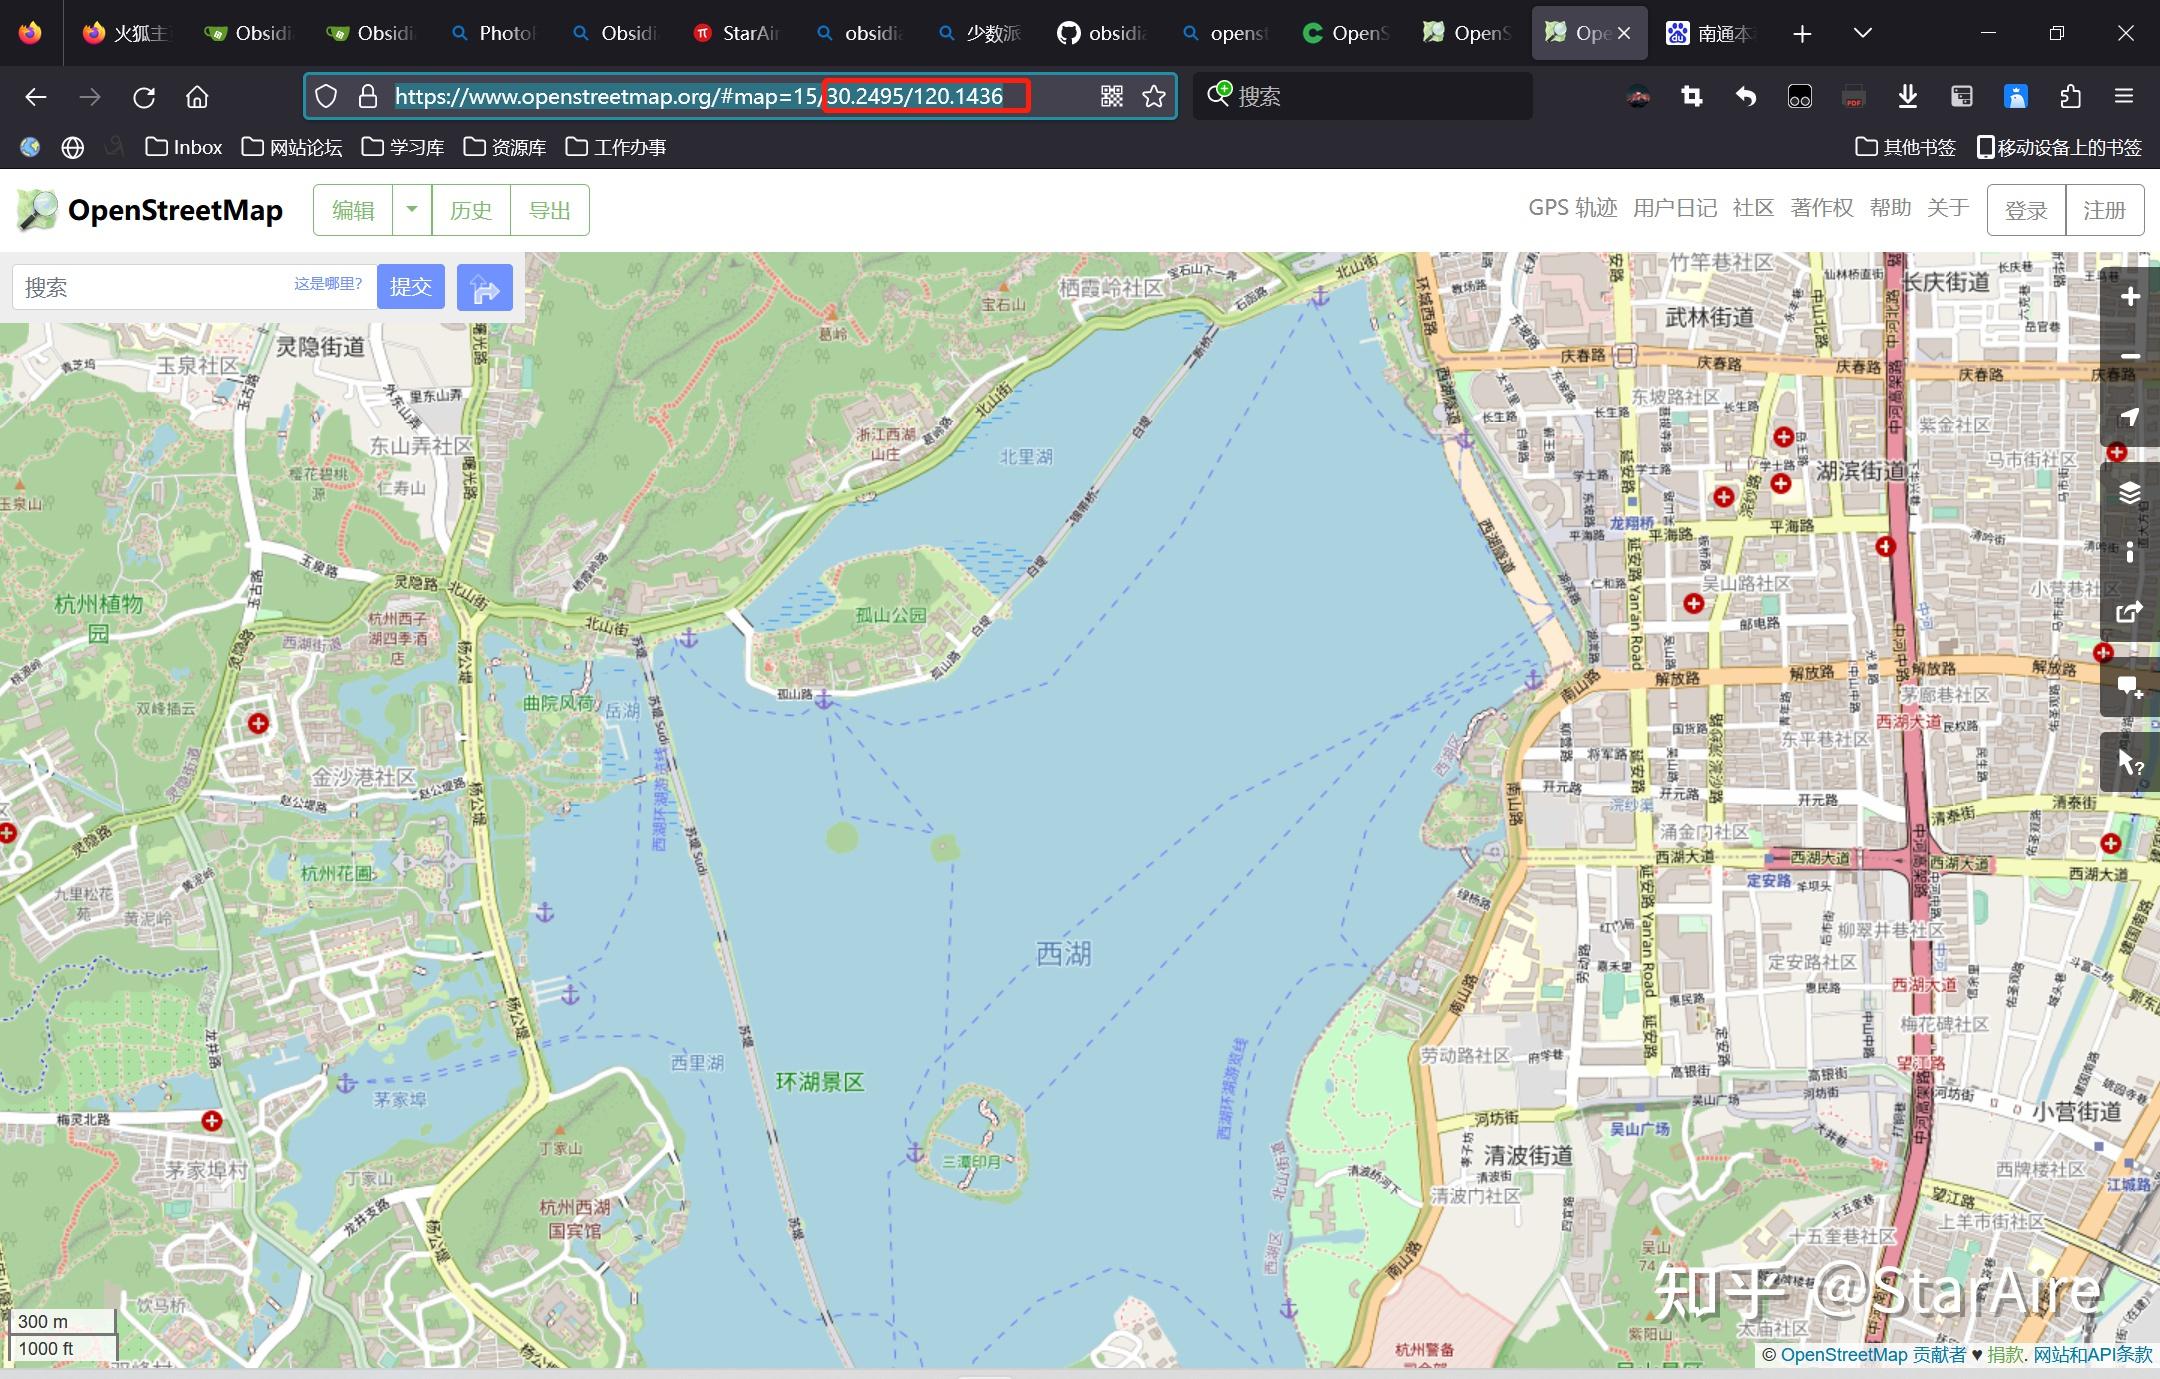Switch to the GitHub obsidian tab

coord(1100,33)
